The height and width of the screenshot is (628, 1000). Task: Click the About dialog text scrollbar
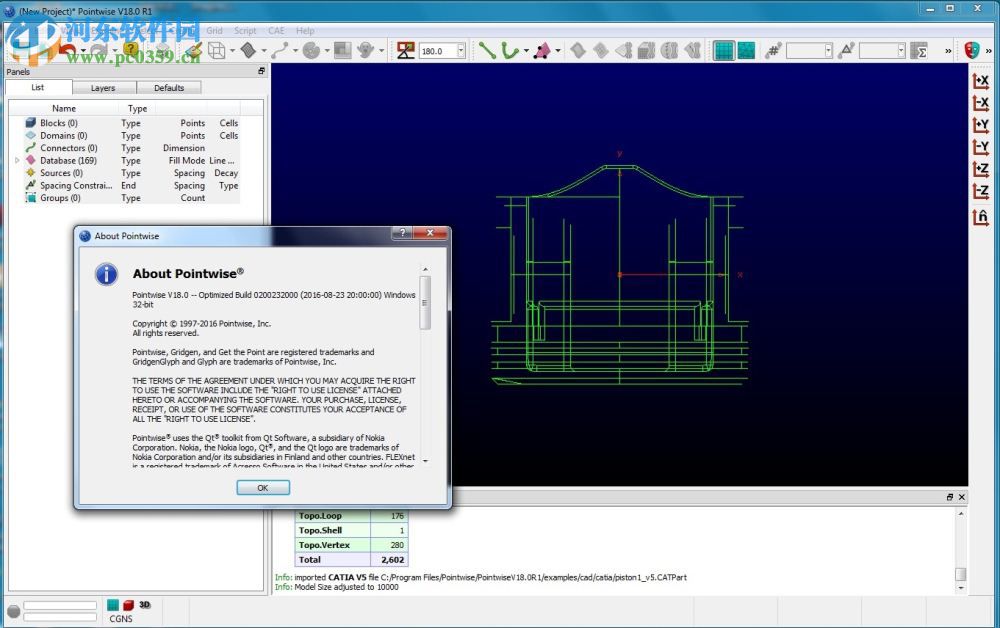[x=426, y=300]
